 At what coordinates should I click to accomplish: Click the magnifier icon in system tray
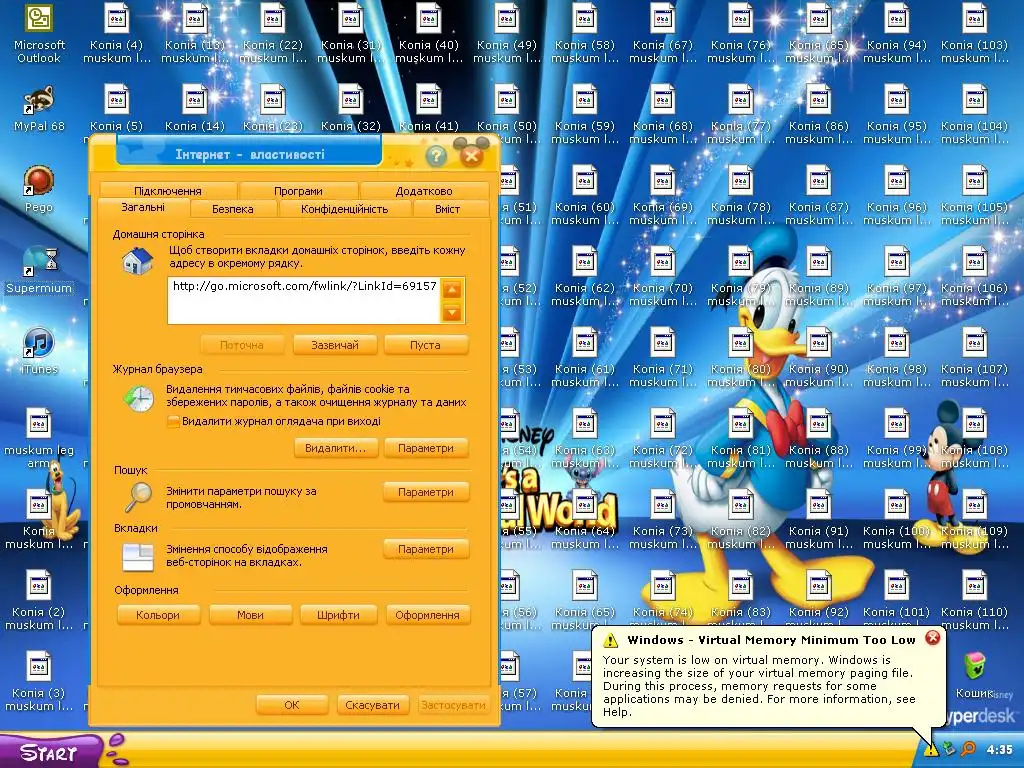[968, 749]
